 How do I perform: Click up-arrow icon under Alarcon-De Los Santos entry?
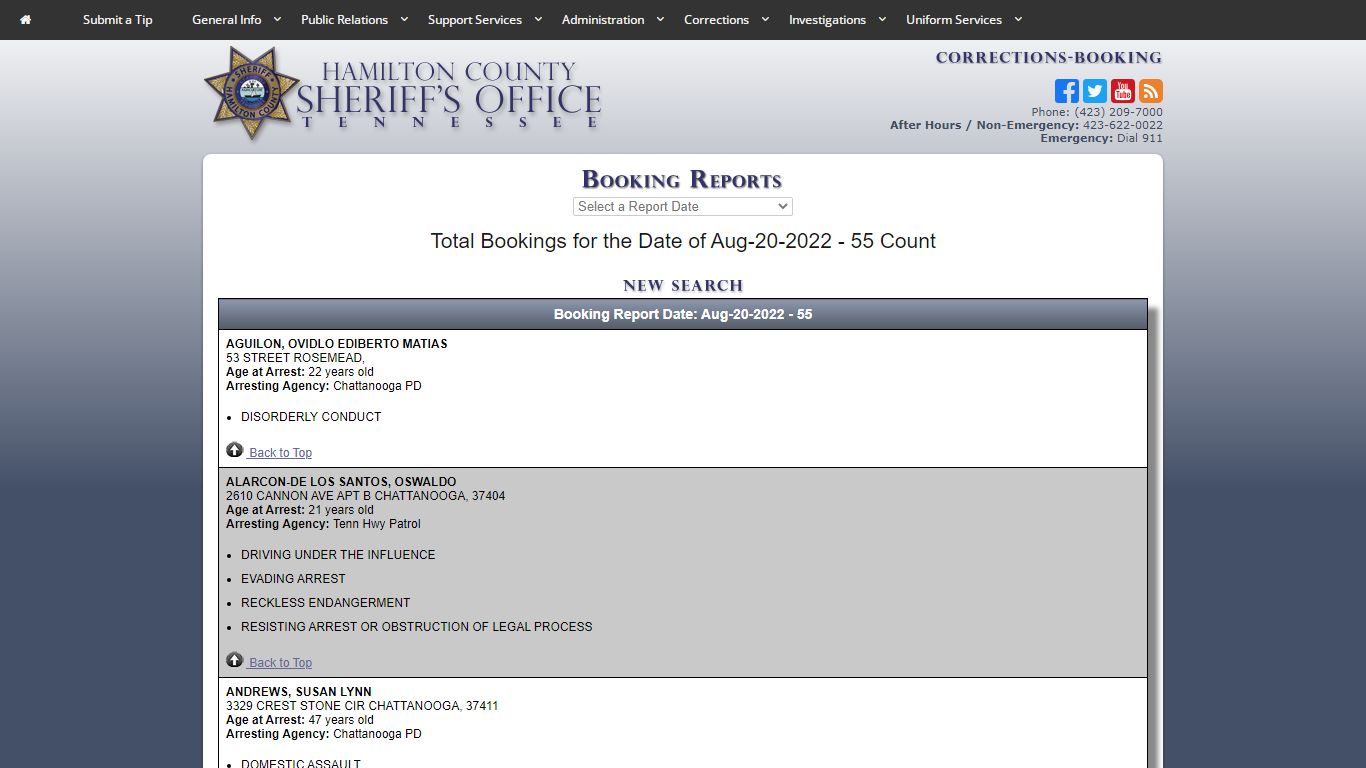(x=235, y=660)
